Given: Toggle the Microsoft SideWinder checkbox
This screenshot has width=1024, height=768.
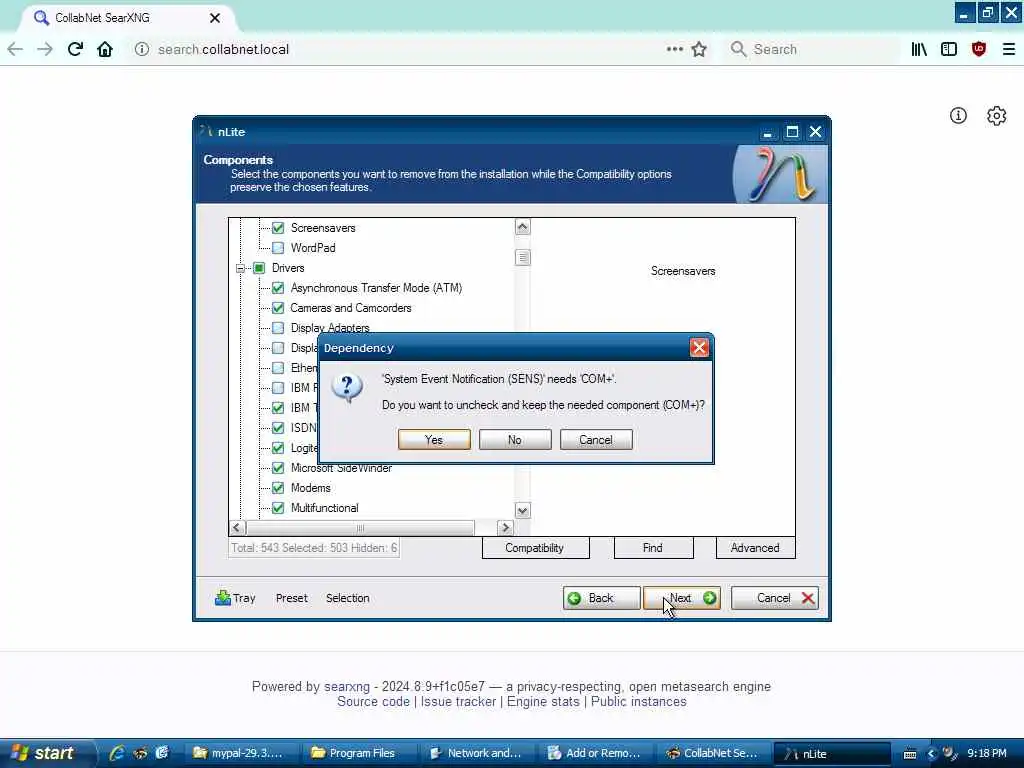Looking at the screenshot, I should point(278,468).
